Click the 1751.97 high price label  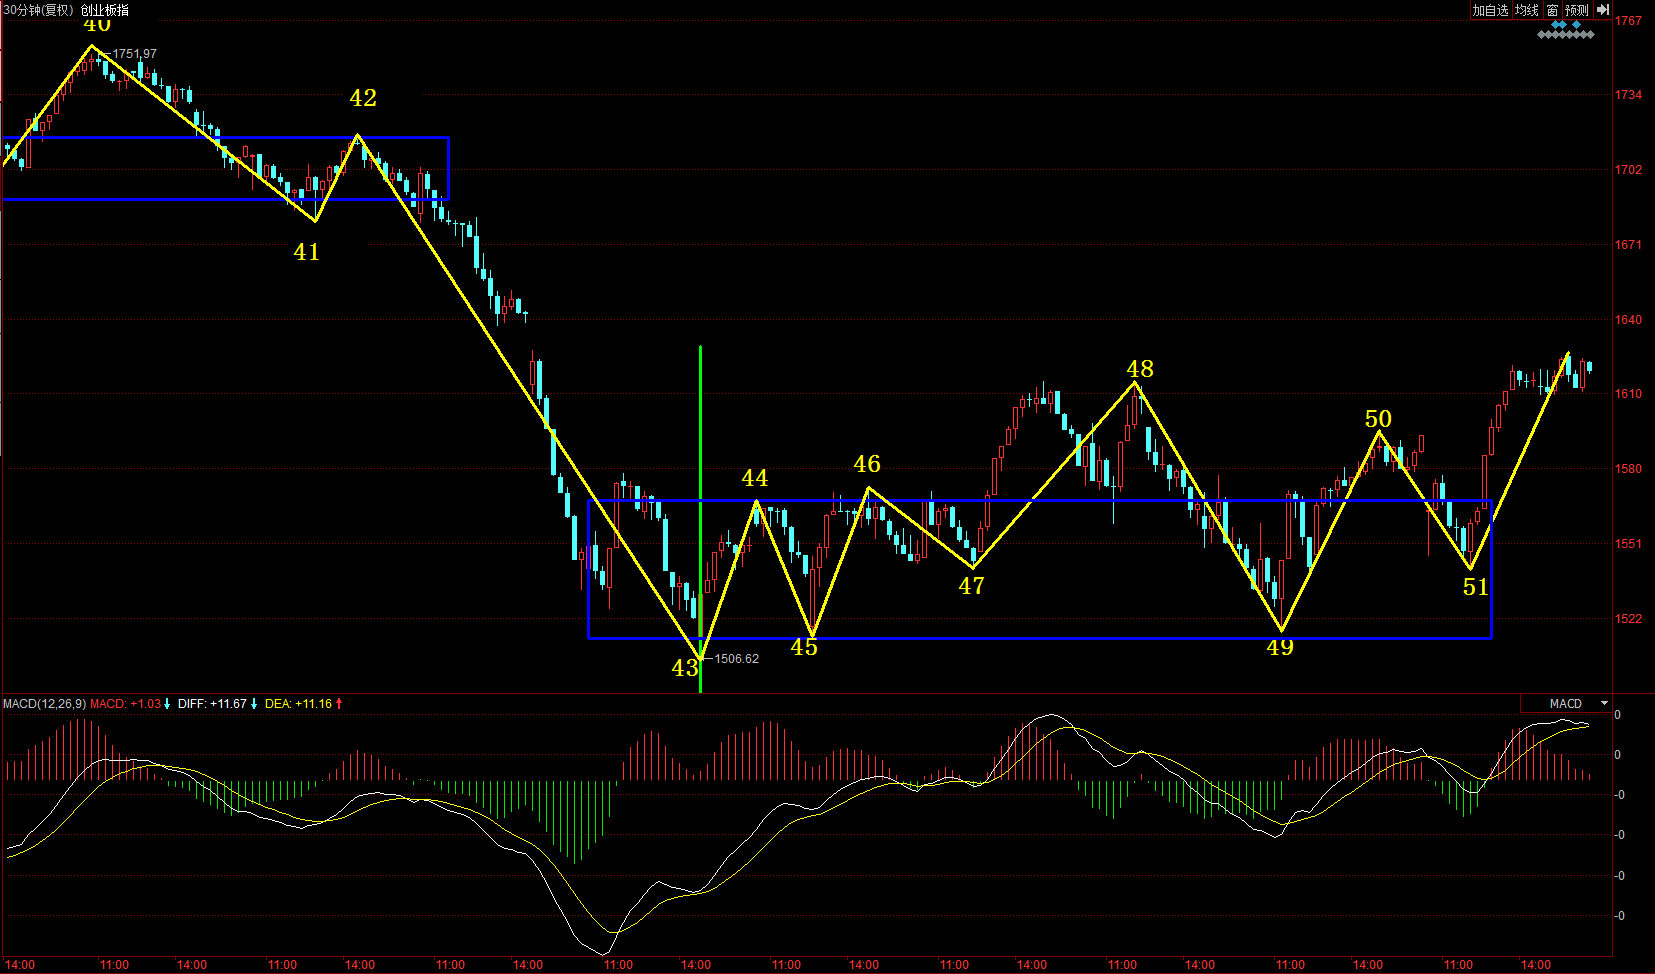(x=134, y=54)
